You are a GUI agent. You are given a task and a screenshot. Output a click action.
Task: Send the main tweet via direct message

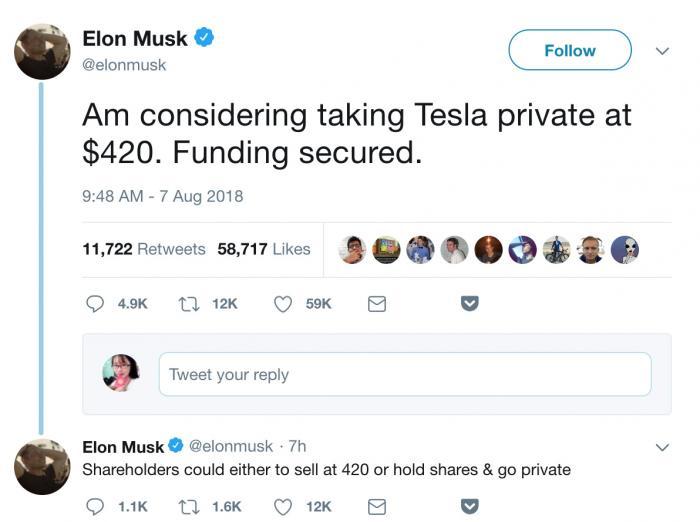pos(377,304)
